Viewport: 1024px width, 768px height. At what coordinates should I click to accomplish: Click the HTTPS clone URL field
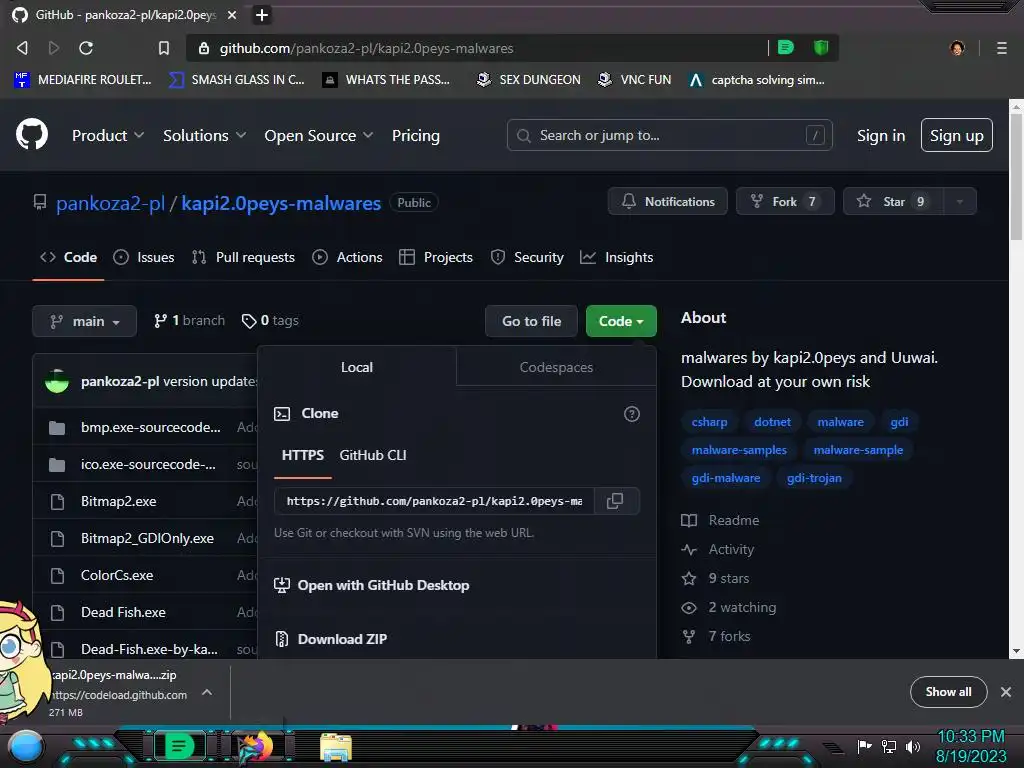click(434, 501)
